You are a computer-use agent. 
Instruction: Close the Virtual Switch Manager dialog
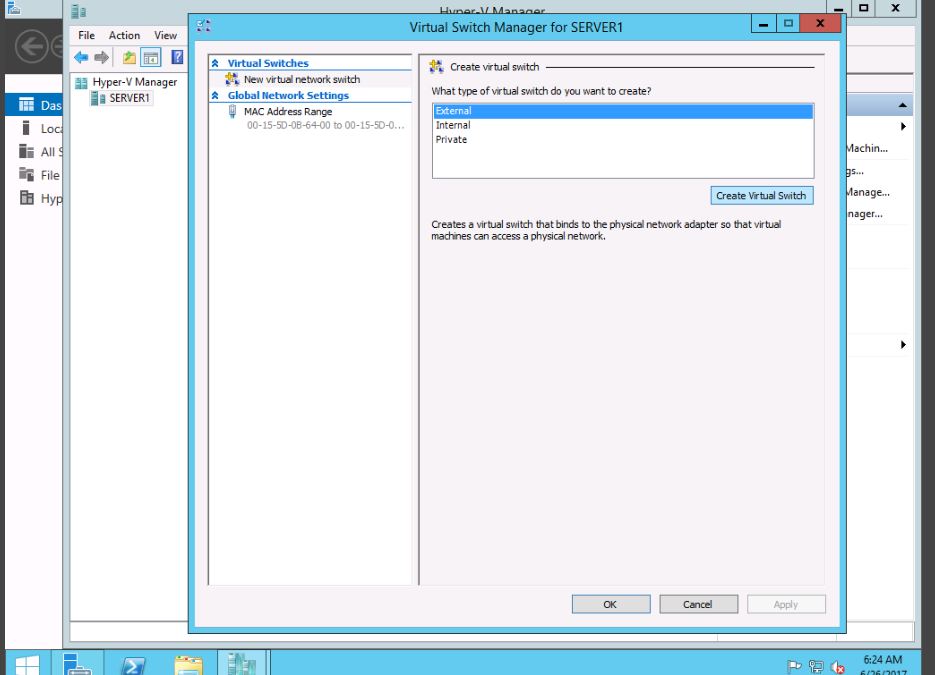point(821,24)
